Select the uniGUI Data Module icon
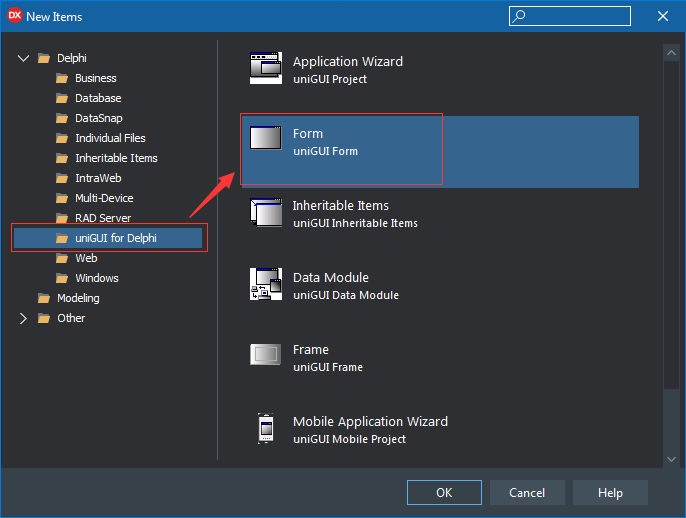This screenshot has height=518, width=686. (x=266, y=284)
